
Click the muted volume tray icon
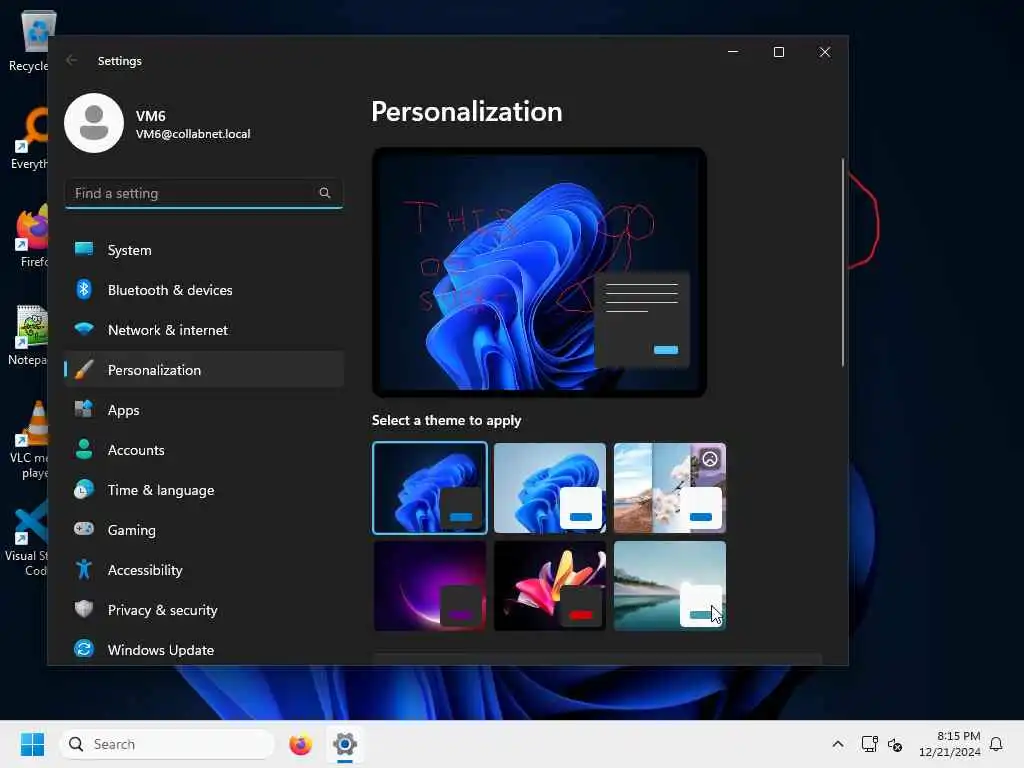click(895, 744)
